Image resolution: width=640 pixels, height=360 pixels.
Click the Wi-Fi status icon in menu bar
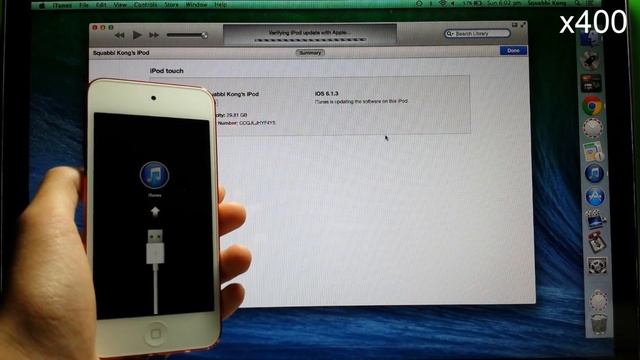point(442,4)
